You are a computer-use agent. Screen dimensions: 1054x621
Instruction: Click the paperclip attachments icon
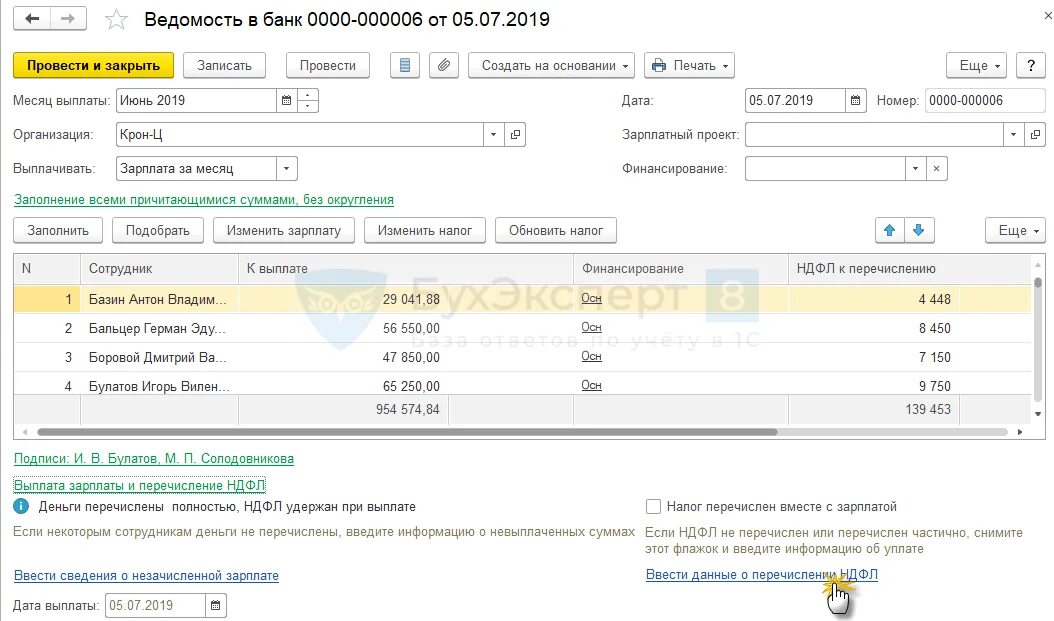(x=444, y=65)
